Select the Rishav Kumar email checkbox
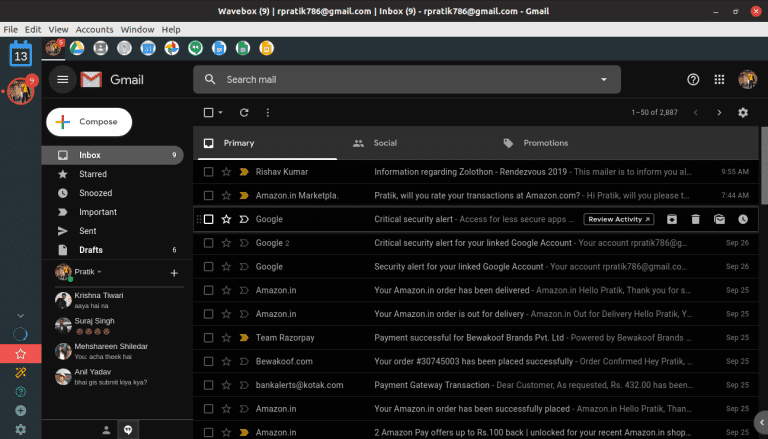Viewport: 768px width, 439px height. (x=209, y=172)
